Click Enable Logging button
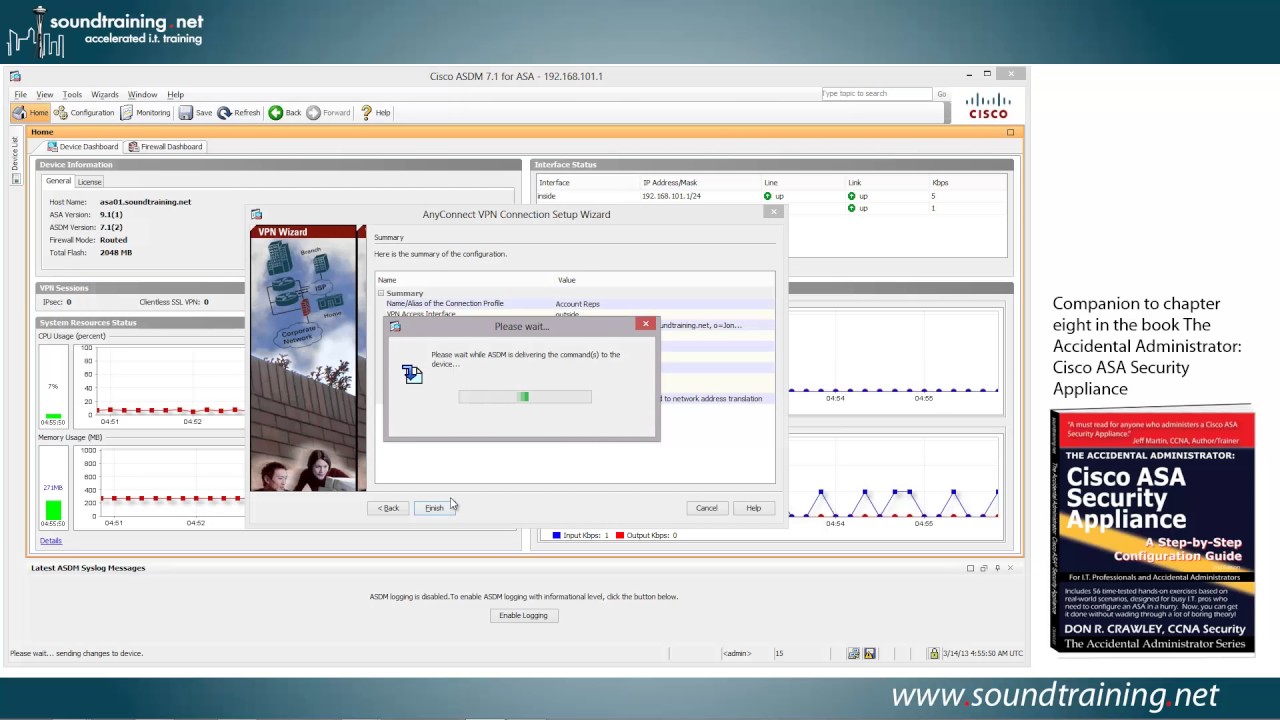 click(x=524, y=615)
